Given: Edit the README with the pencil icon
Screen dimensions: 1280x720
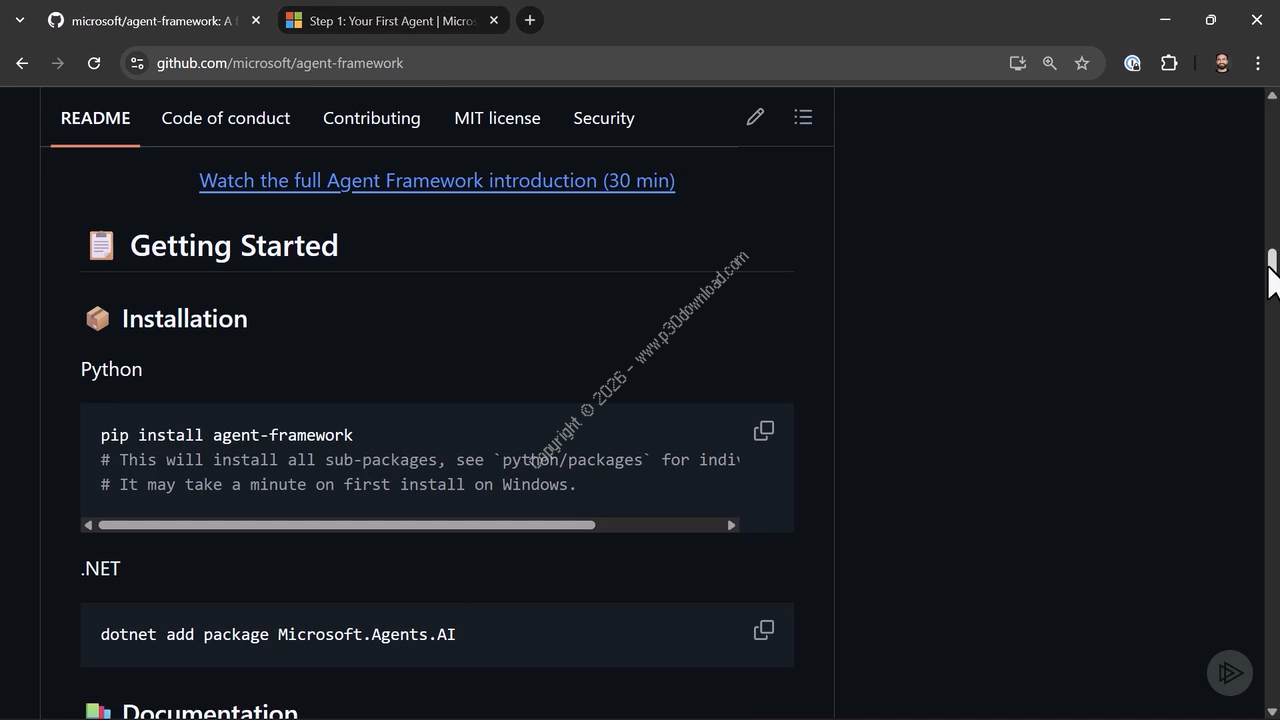Looking at the screenshot, I should click(755, 118).
